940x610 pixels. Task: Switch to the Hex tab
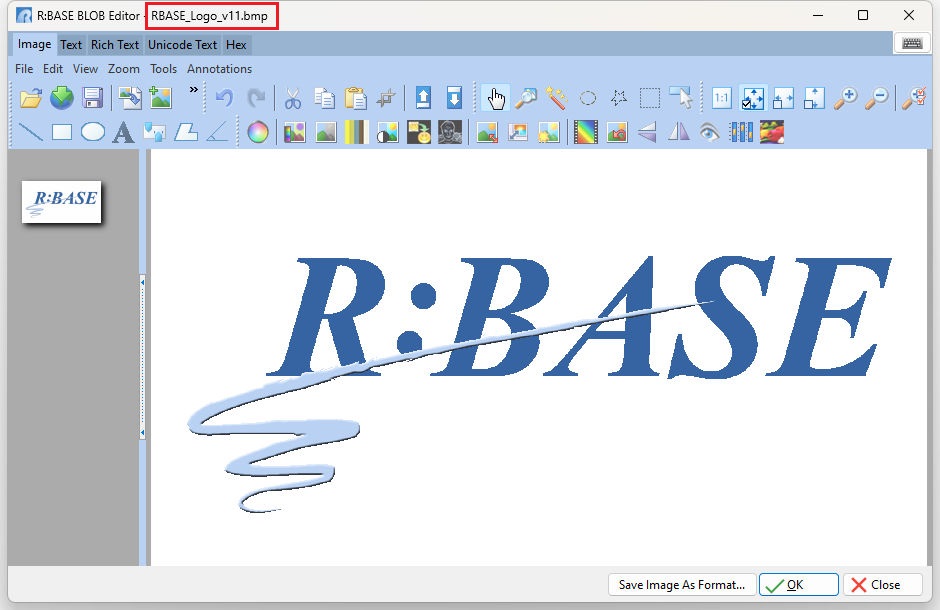coord(236,45)
